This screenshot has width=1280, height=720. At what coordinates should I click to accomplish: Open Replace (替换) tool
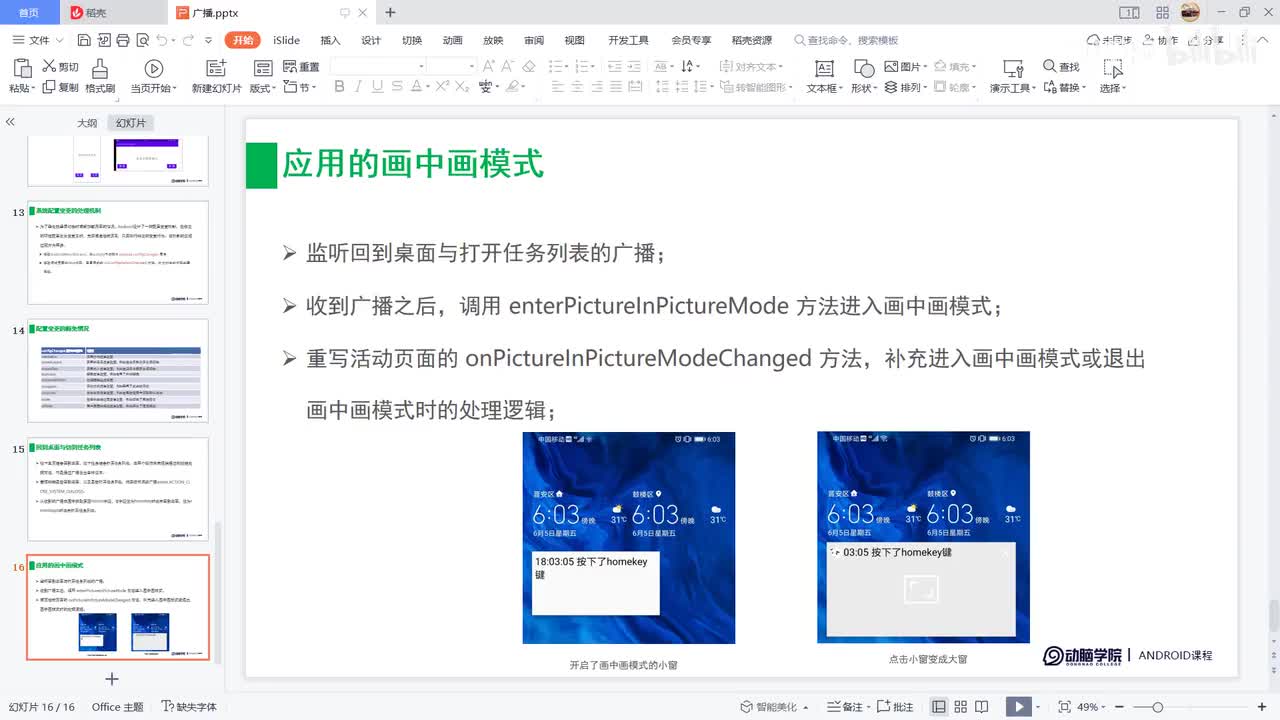pyautogui.click(x=1064, y=88)
